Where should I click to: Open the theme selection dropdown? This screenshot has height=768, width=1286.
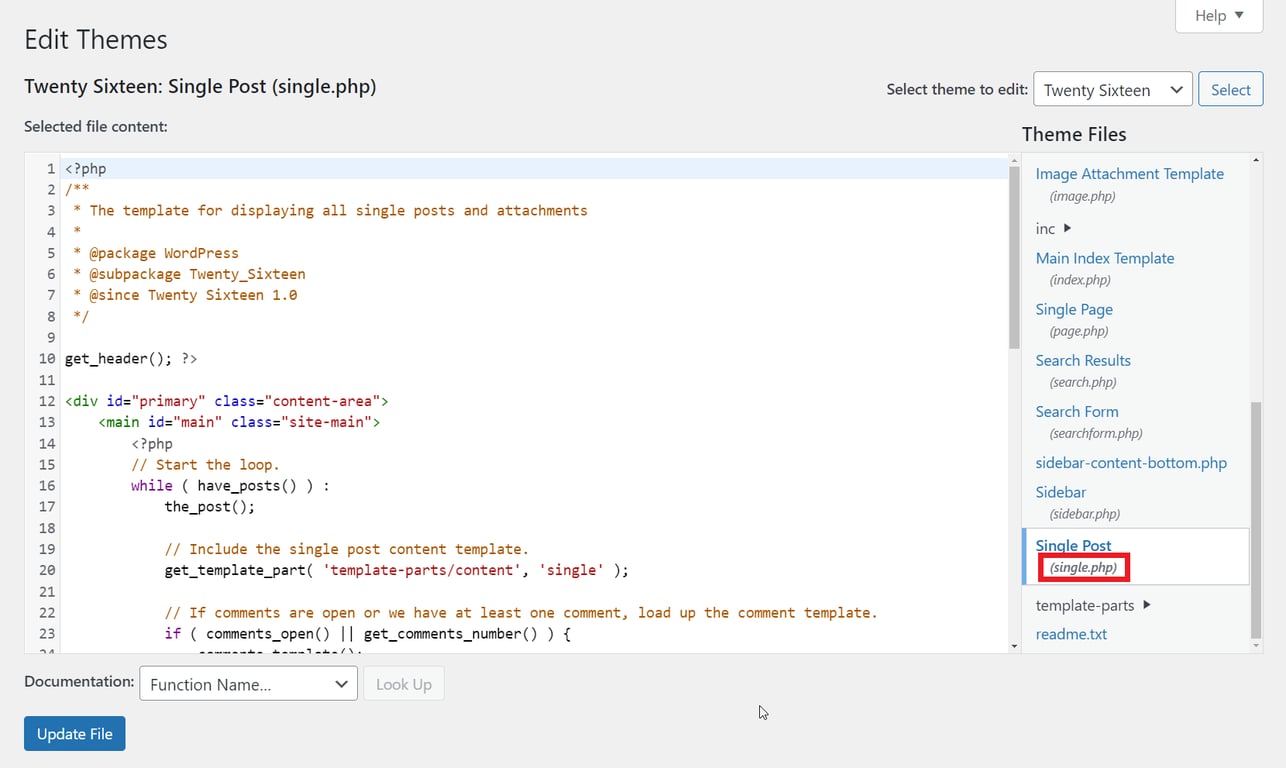[x=1112, y=89]
